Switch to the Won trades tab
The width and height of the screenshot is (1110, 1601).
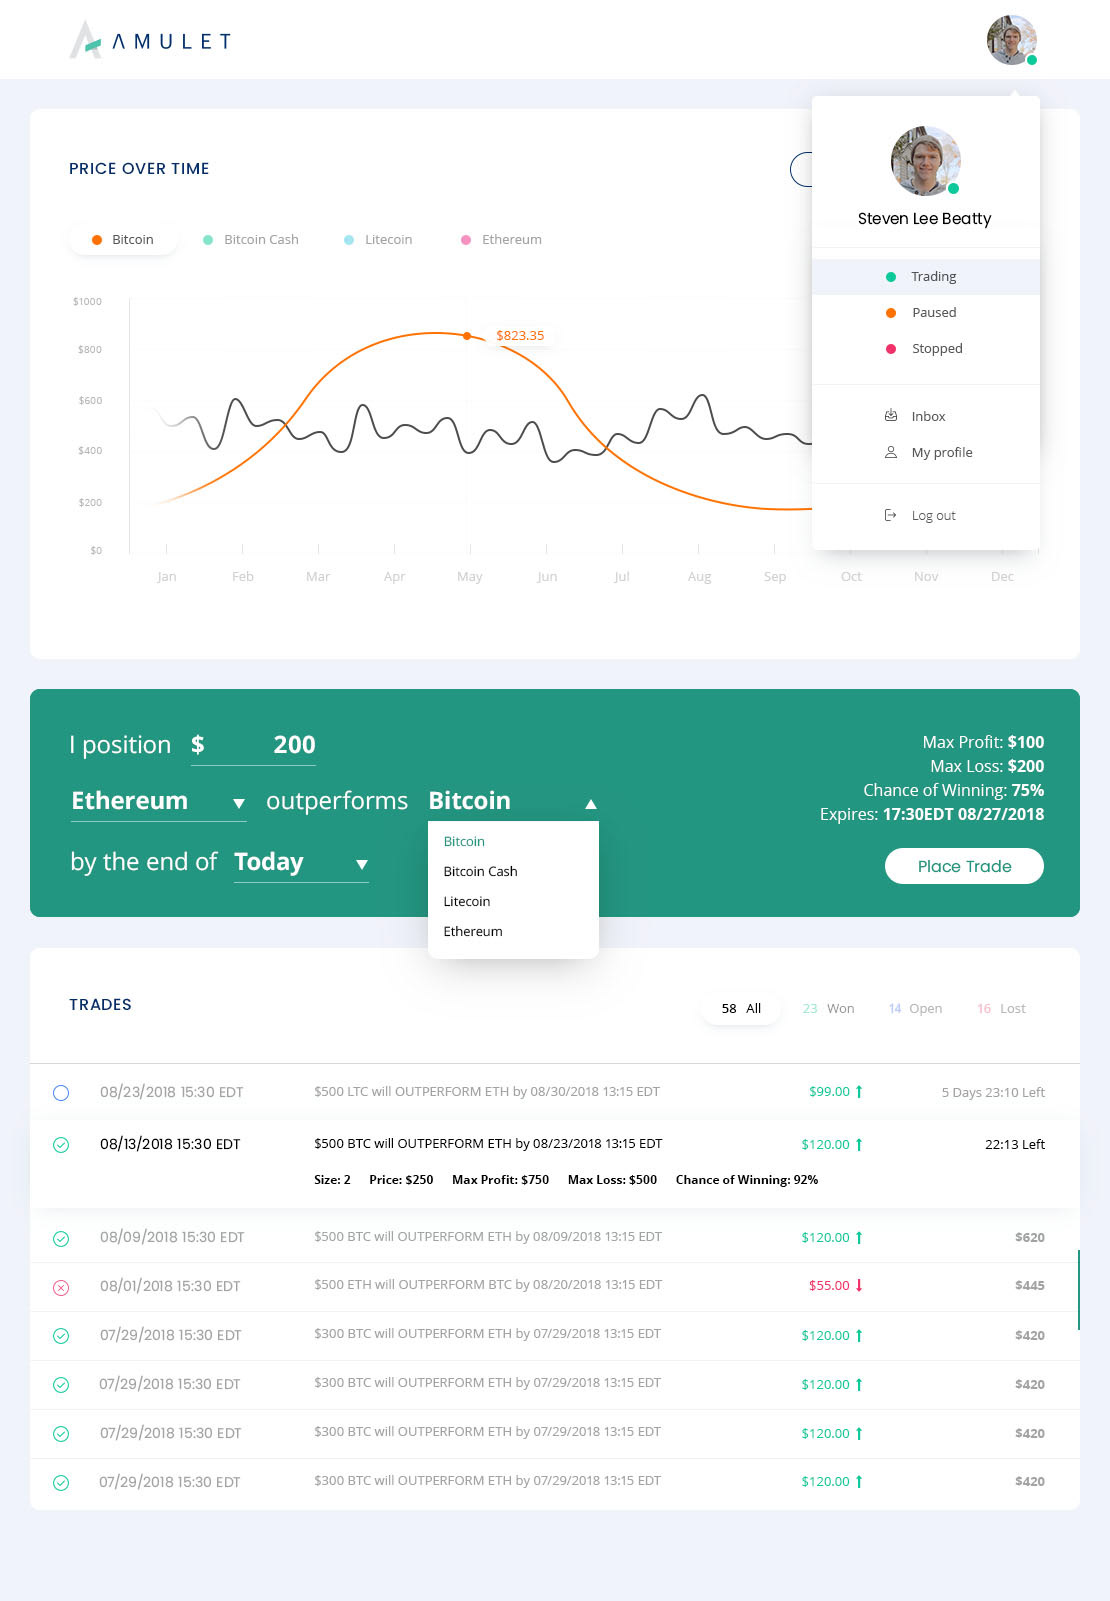(828, 1008)
